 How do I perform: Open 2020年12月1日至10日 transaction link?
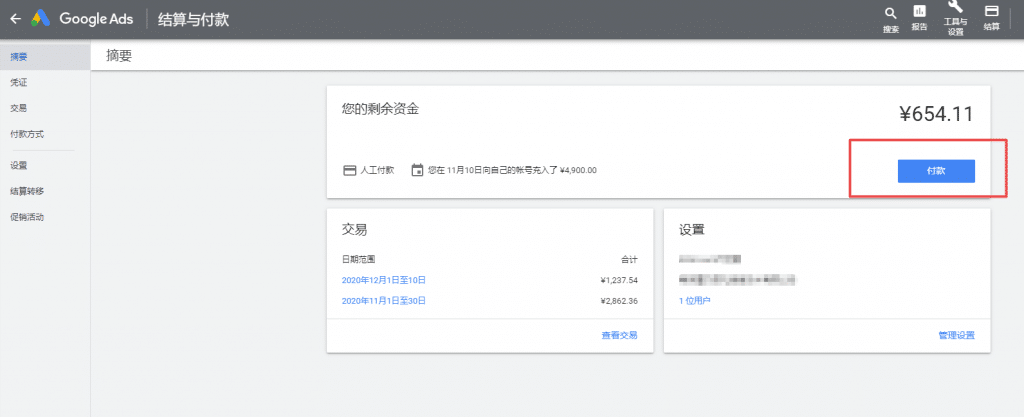(x=384, y=280)
